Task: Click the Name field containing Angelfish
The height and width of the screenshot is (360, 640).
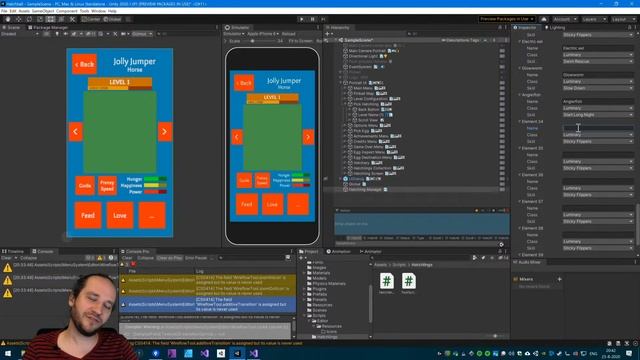Action: pyautogui.click(x=598, y=102)
